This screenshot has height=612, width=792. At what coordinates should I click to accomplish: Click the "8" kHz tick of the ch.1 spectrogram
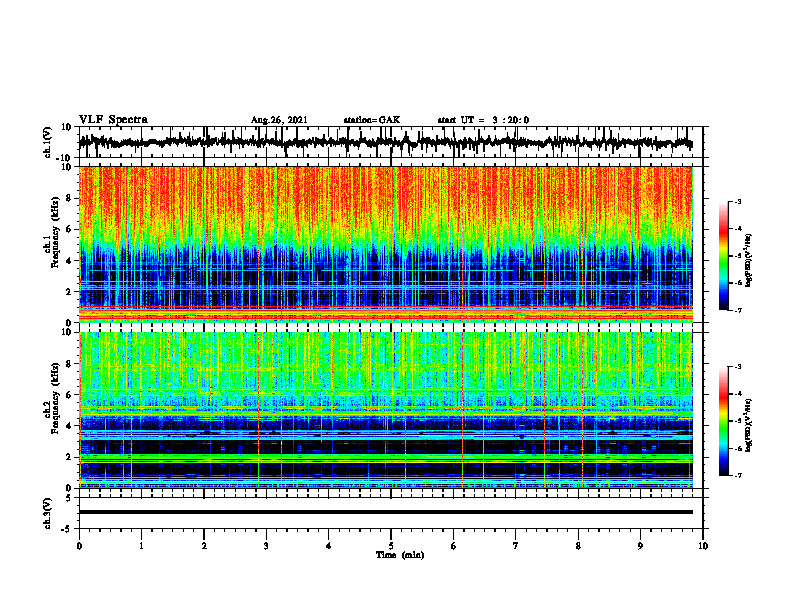69,198
